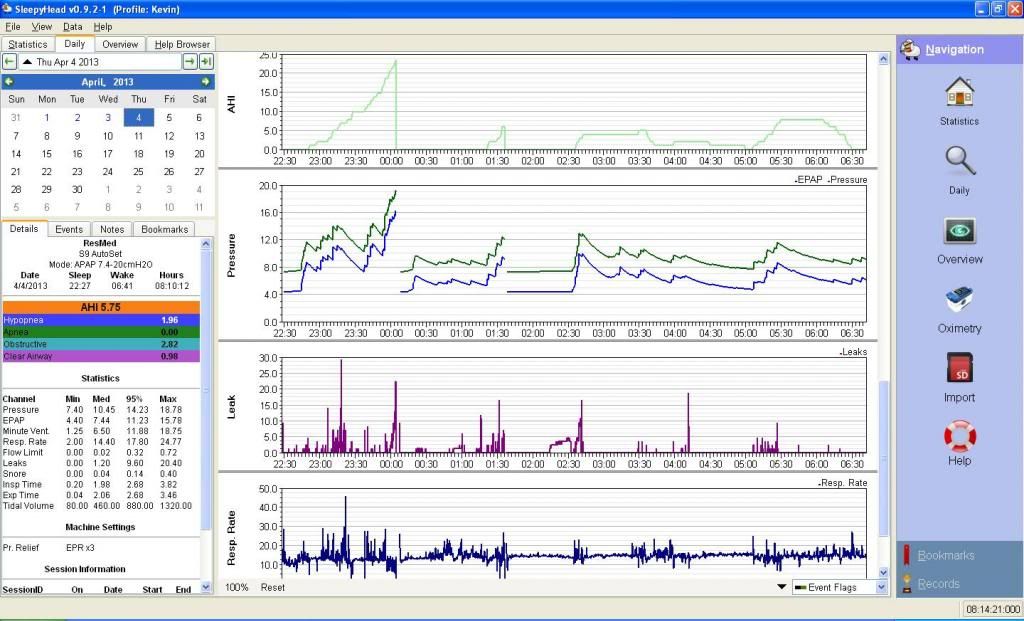This screenshot has width=1024, height=621.
Task: Select April 22 in the calendar
Action: coord(46,172)
